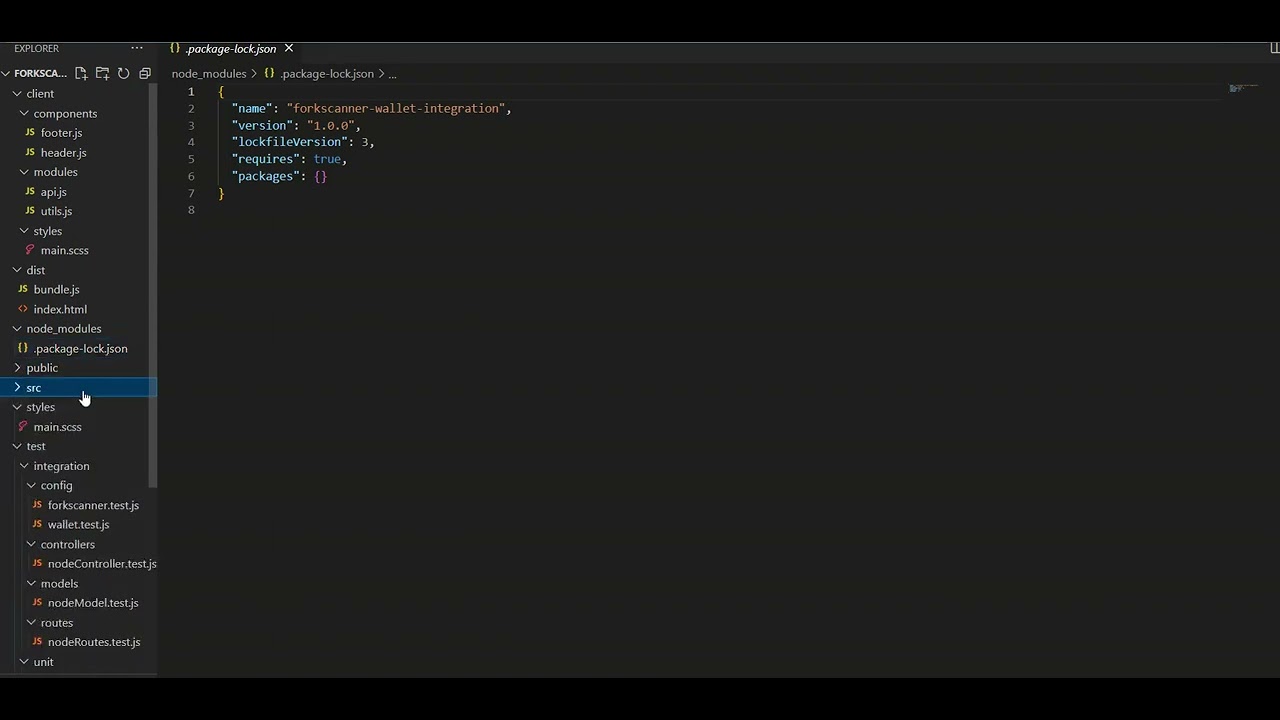
Task: Collapse the node_modules folder chevron
Action: (17, 328)
